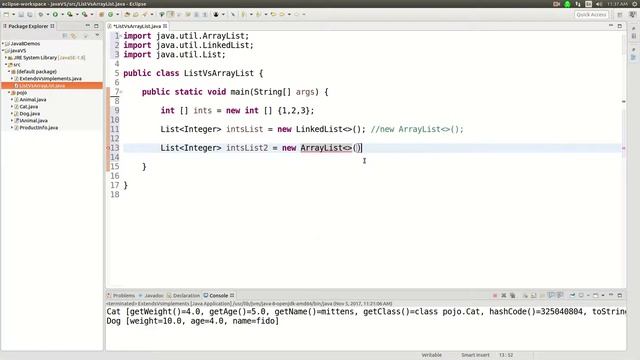Collapse the src folder node
This screenshot has height=360, width=640.
click(6, 64)
